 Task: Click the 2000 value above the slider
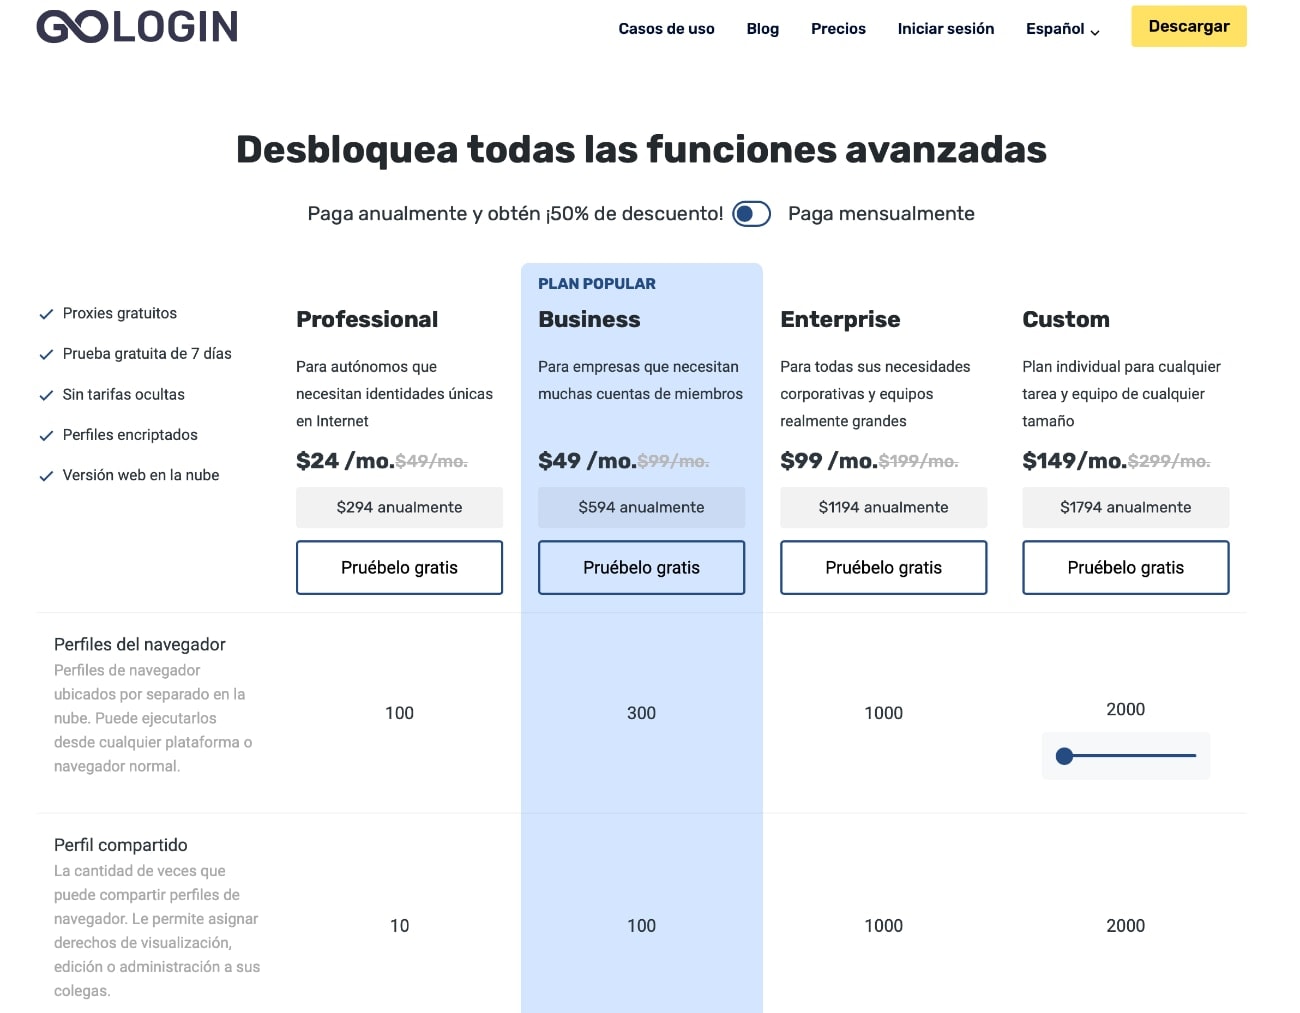point(1125,709)
